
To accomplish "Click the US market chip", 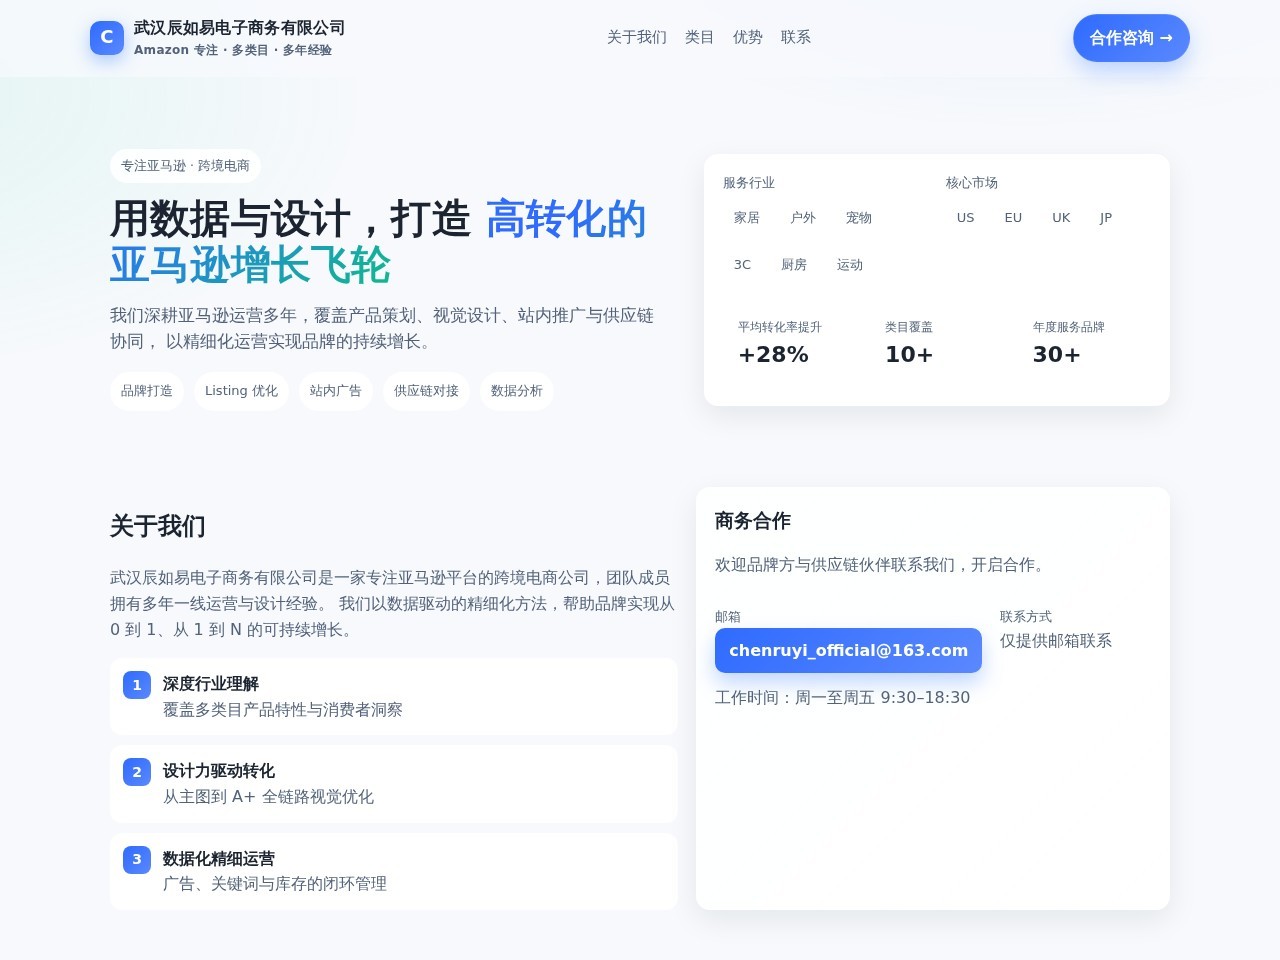I will pos(965,218).
